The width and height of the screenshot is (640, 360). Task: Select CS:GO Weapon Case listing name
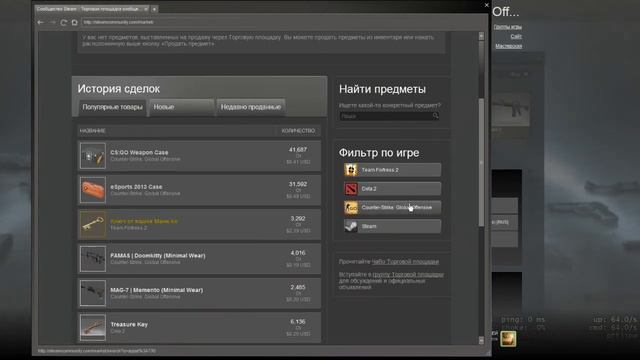click(139, 152)
